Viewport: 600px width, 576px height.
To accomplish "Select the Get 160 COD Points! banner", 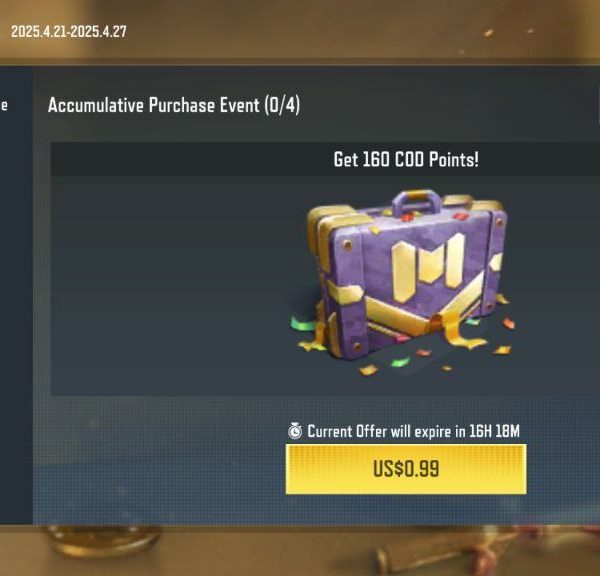I will coord(406,159).
